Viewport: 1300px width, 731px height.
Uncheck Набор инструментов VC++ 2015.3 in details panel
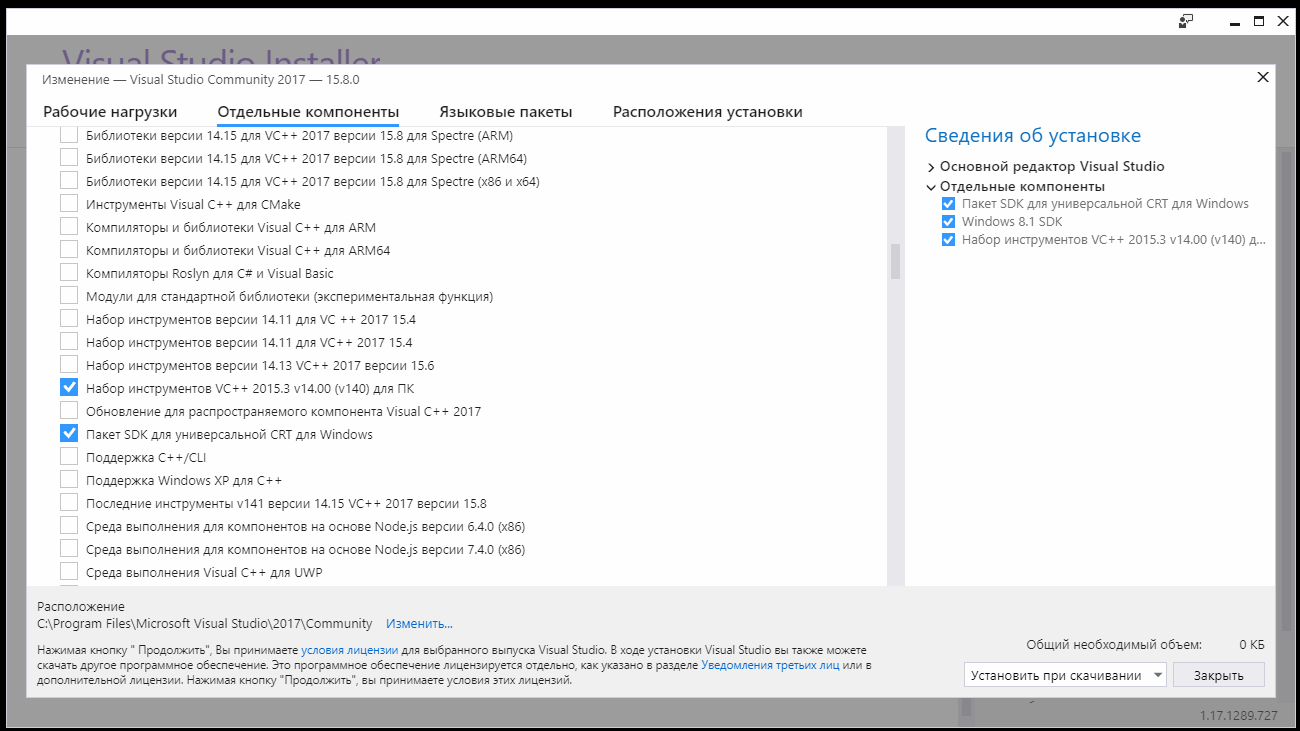949,240
